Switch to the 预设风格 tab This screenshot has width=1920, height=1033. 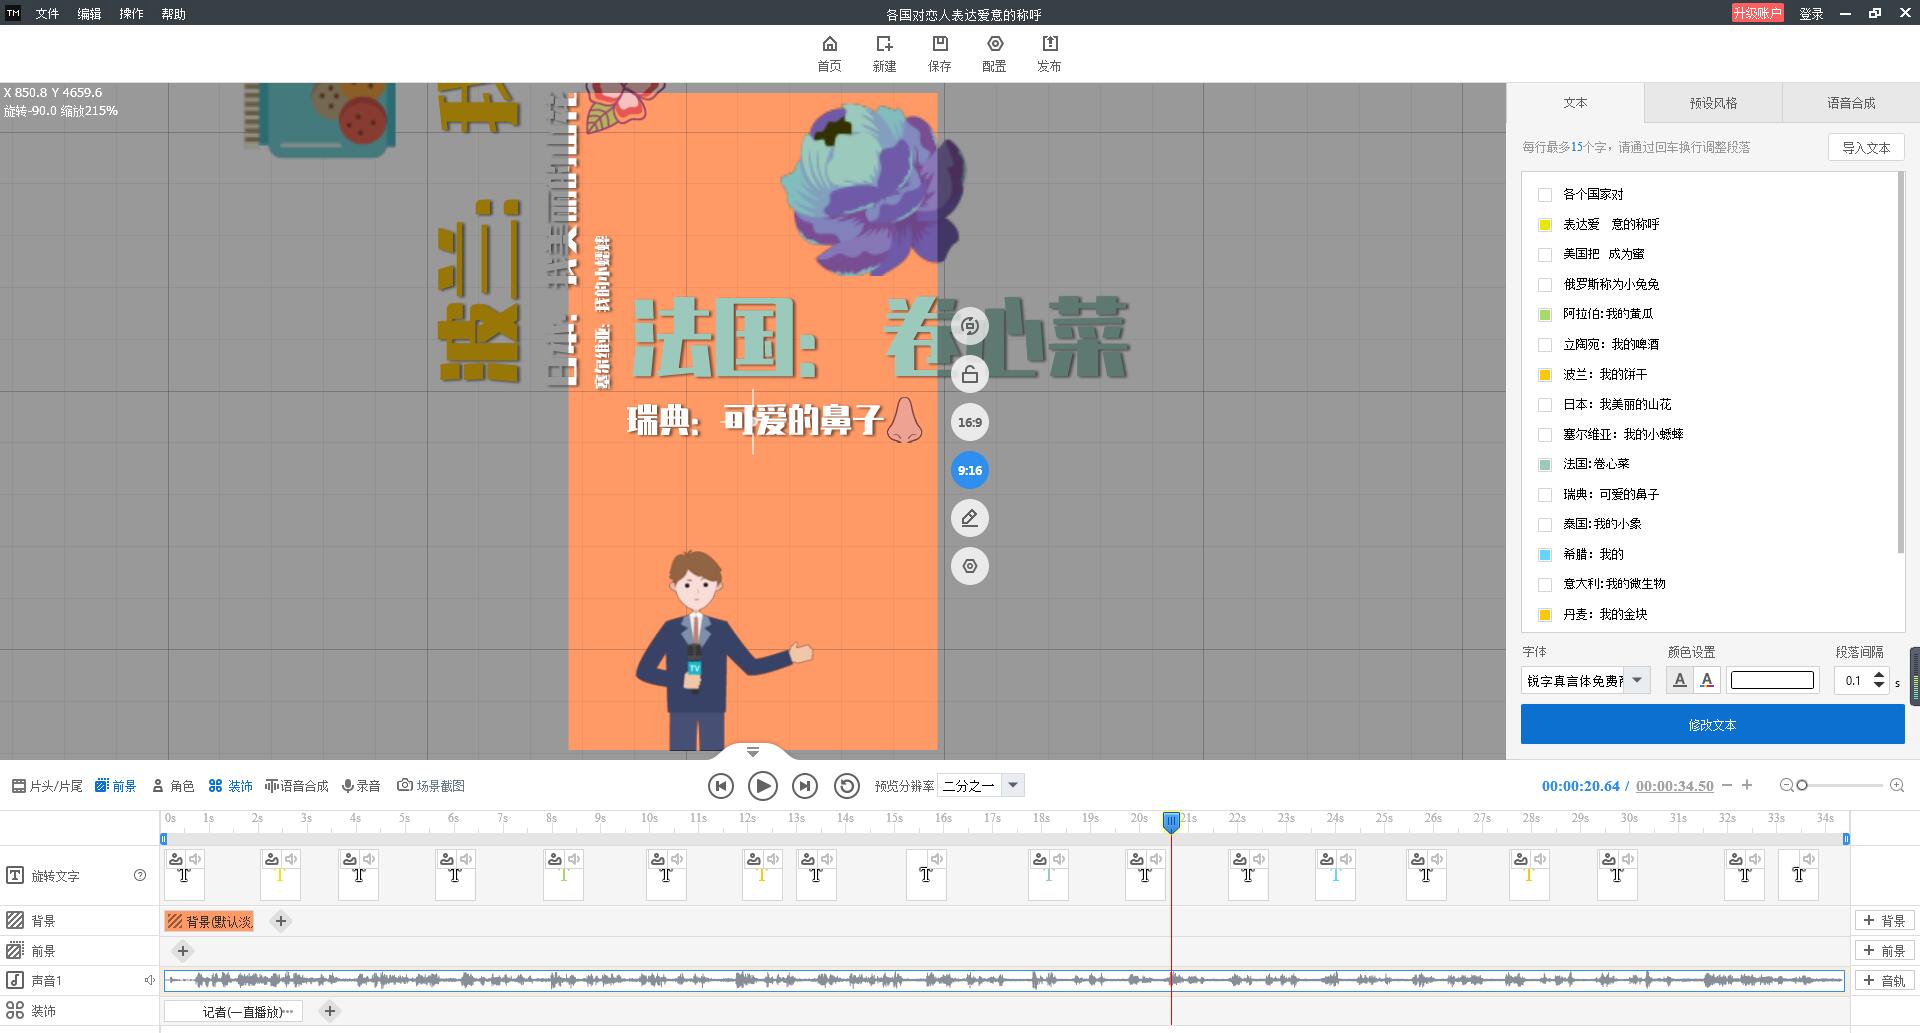click(1713, 103)
